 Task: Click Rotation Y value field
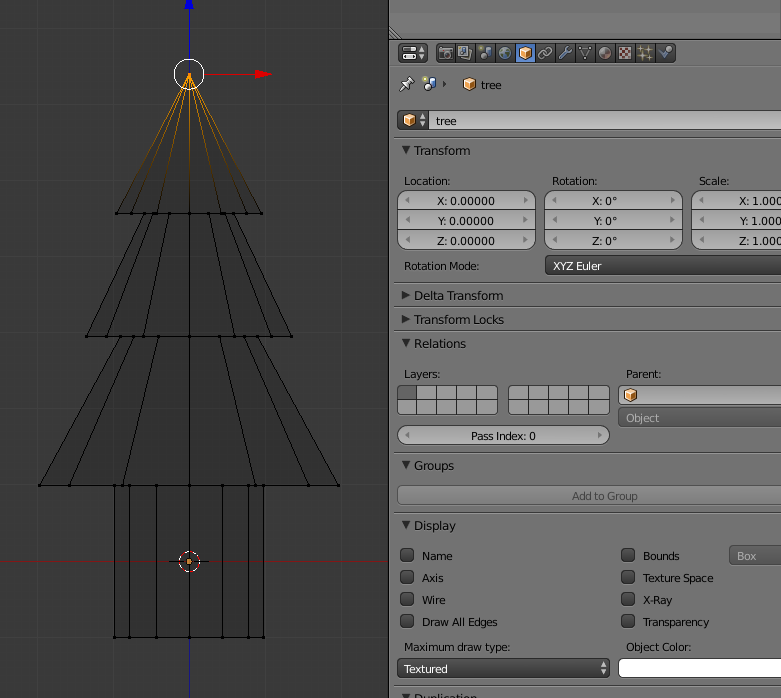(x=613, y=221)
